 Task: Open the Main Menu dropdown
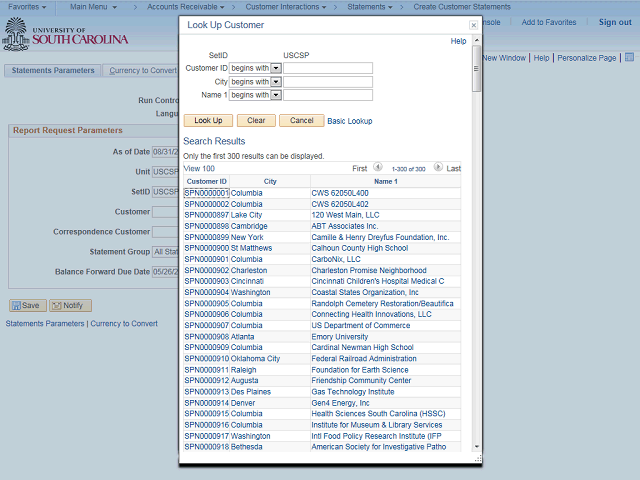(x=93, y=7)
